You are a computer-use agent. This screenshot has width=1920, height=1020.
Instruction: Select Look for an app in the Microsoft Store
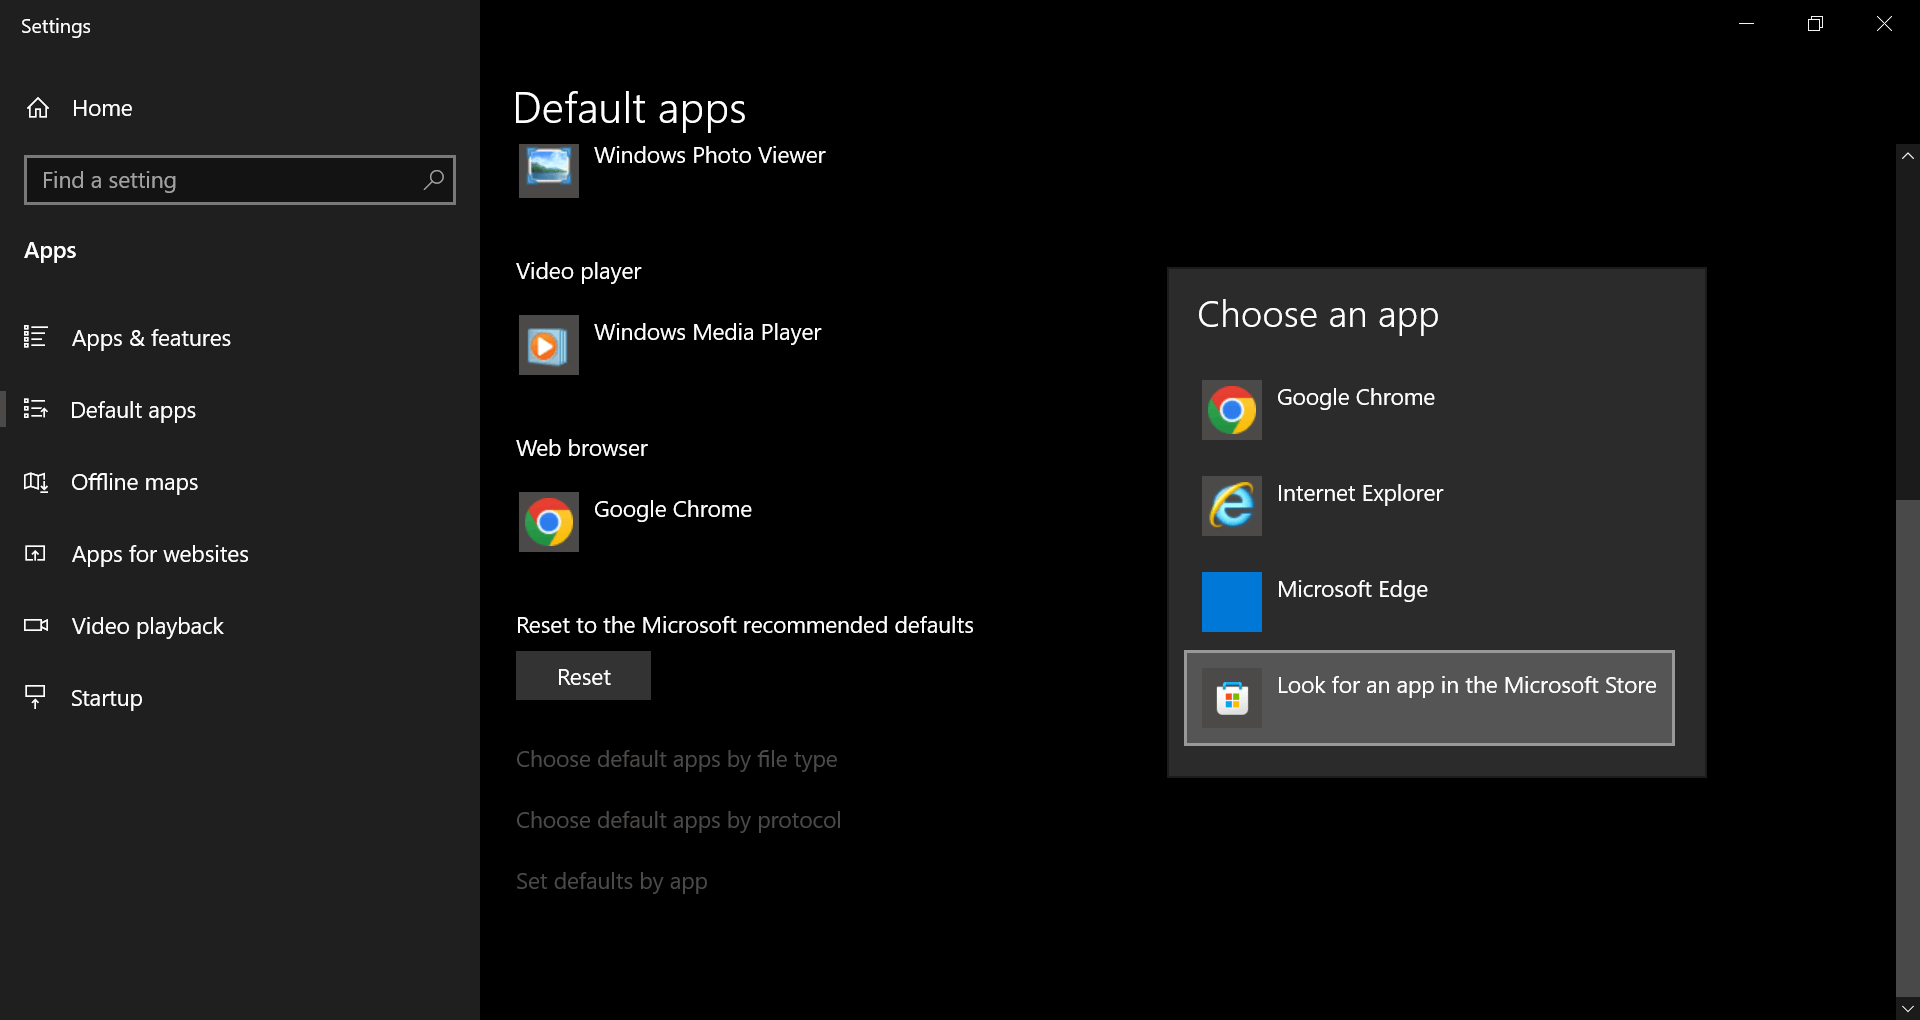[x=1429, y=698]
